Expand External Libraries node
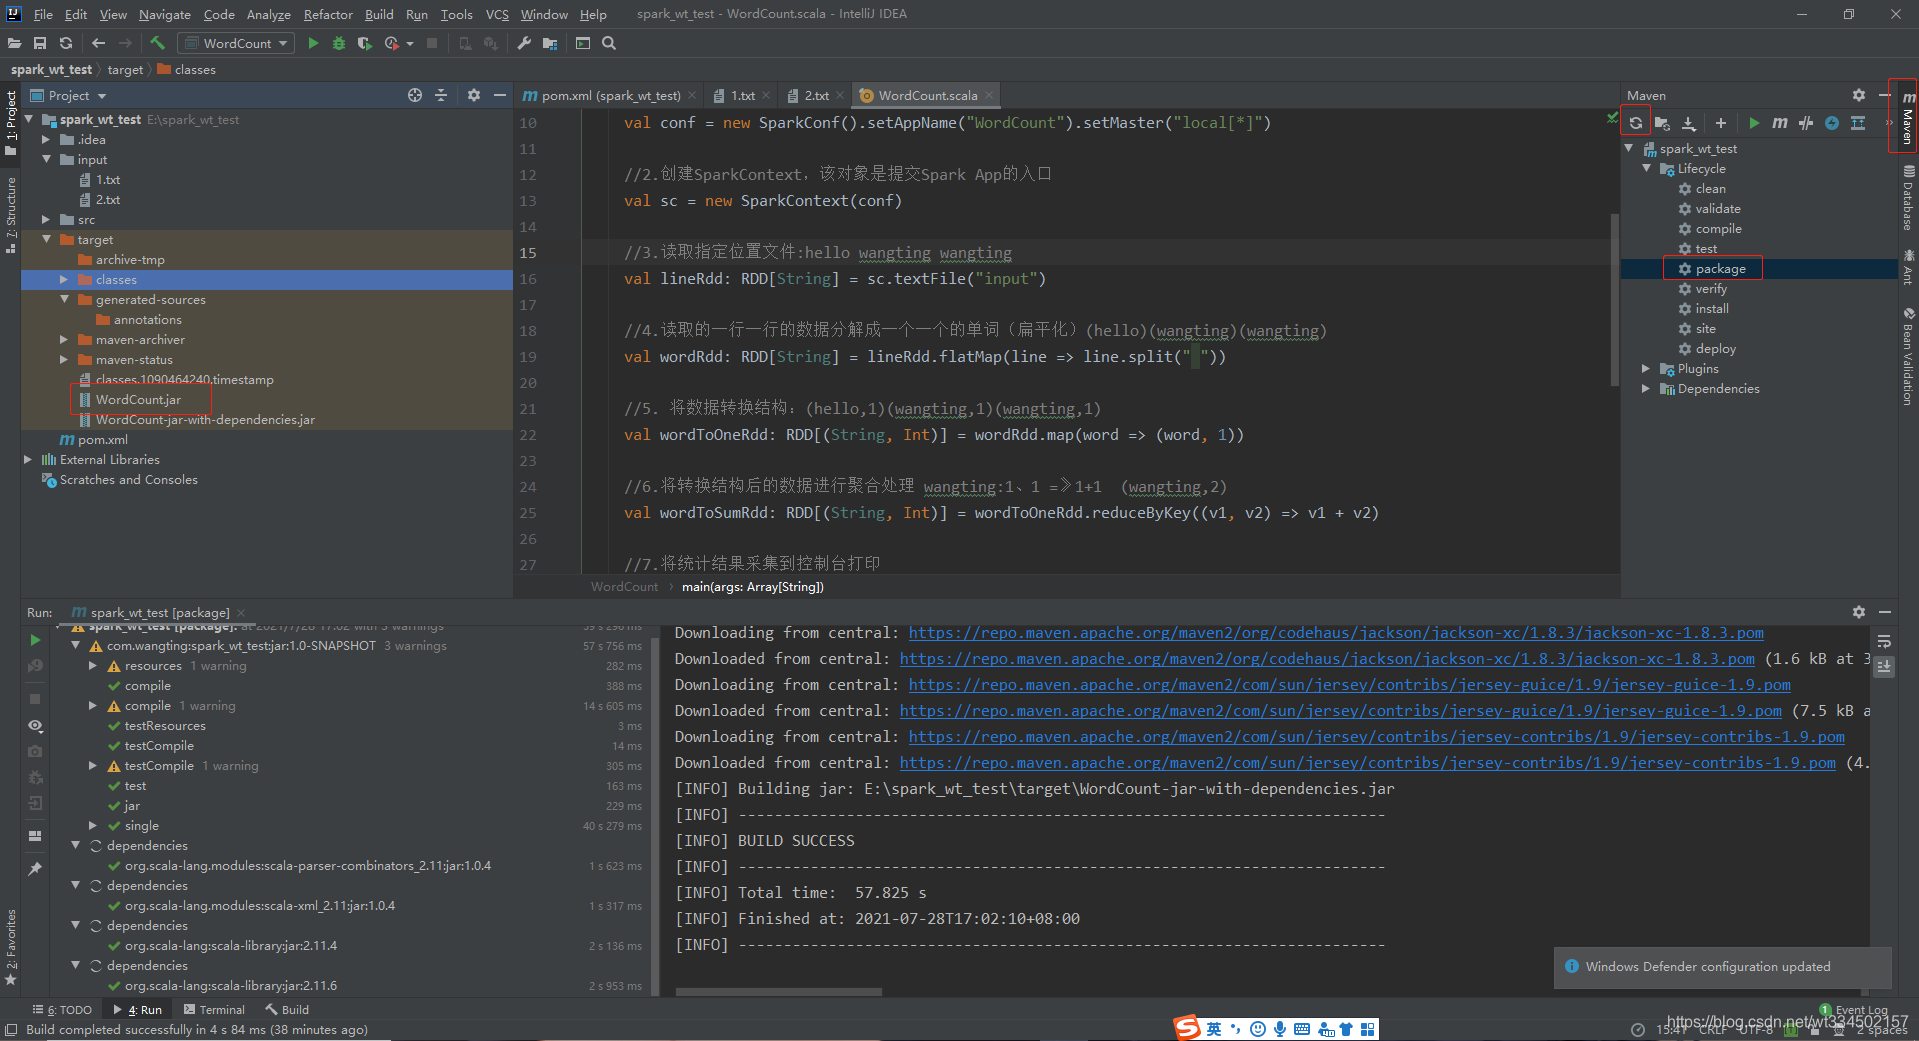The image size is (1919, 1041). click(28, 460)
